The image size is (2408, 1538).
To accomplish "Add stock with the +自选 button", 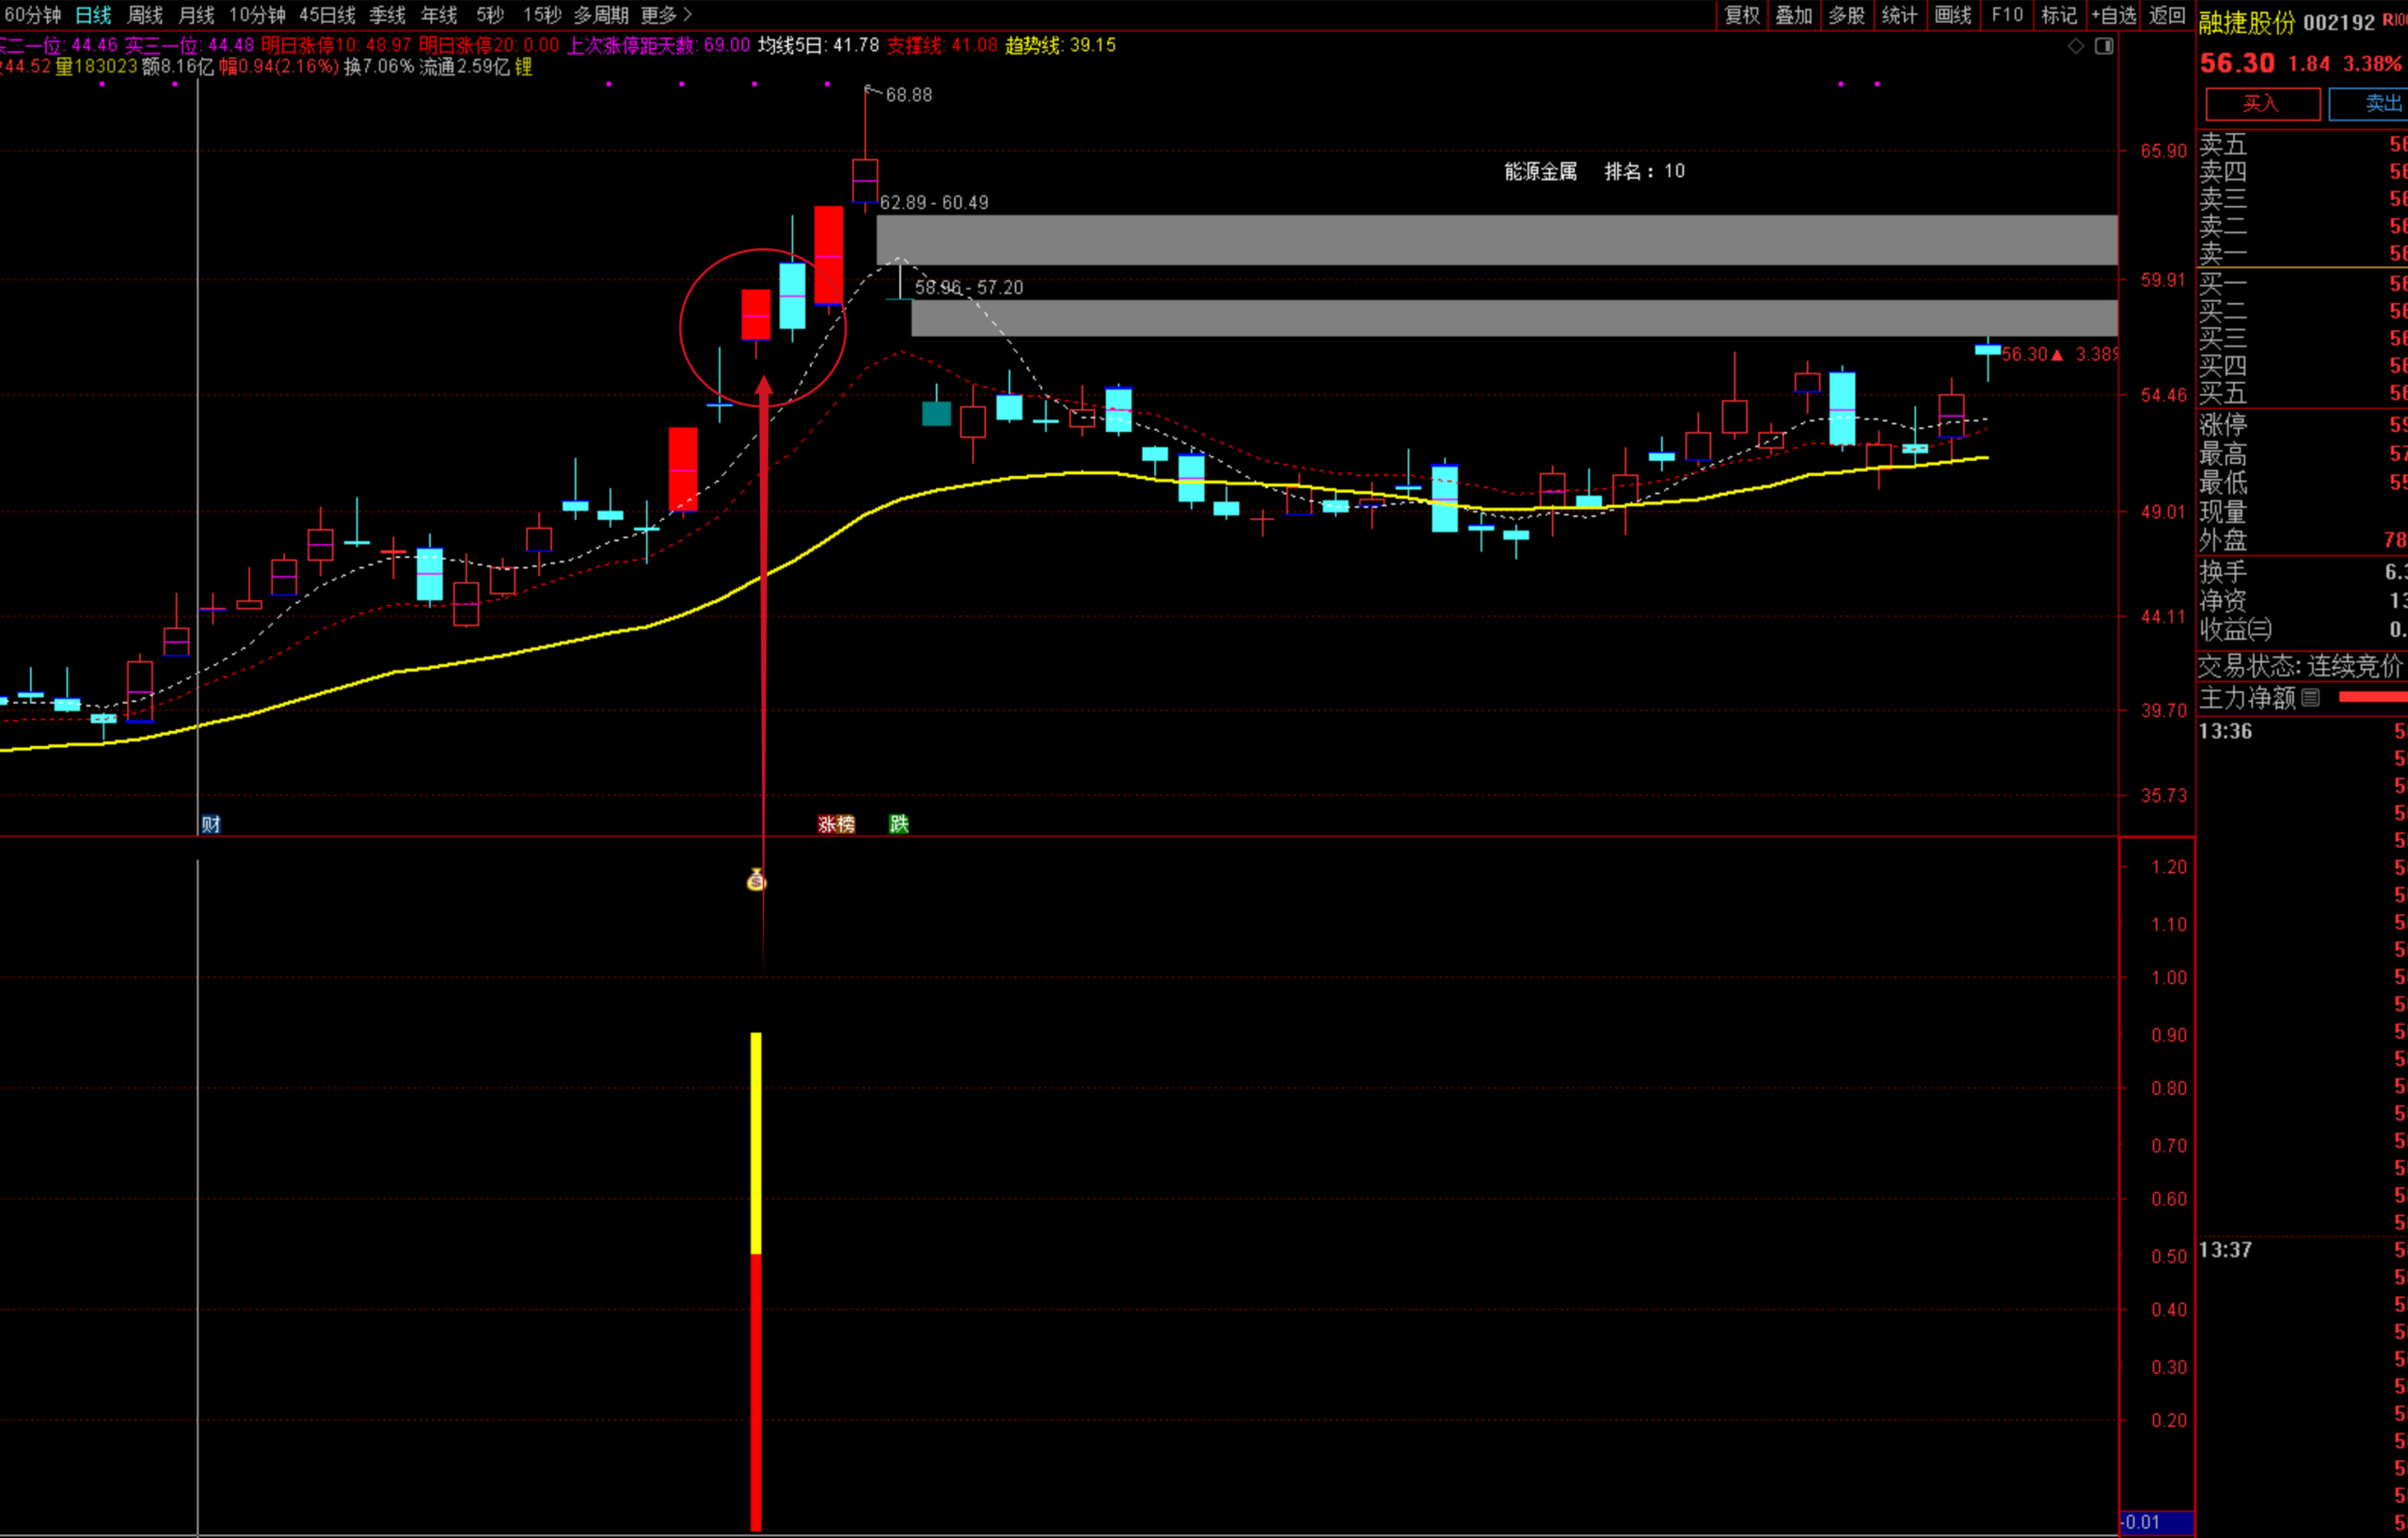I will tap(2113, 15).
